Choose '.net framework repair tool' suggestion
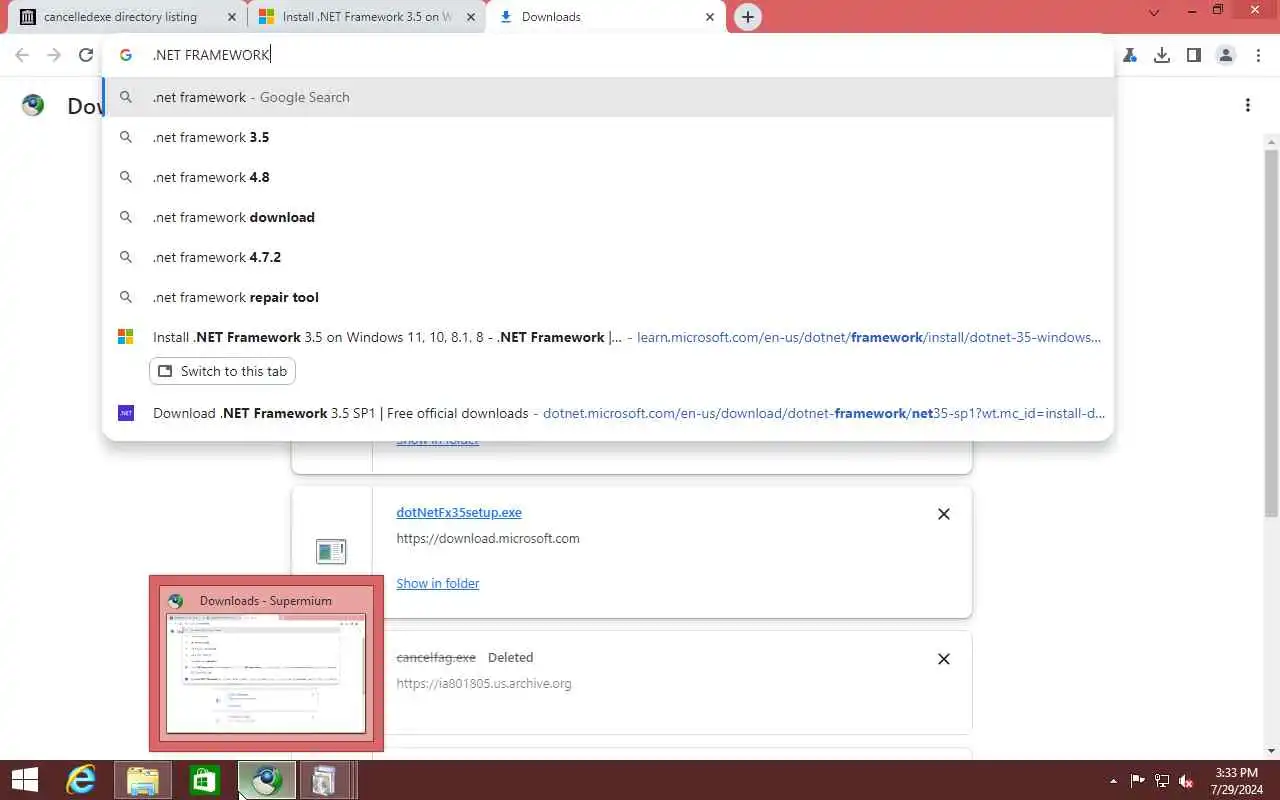Viewport: 1280px width, 800px height. [x=608, y=297]
